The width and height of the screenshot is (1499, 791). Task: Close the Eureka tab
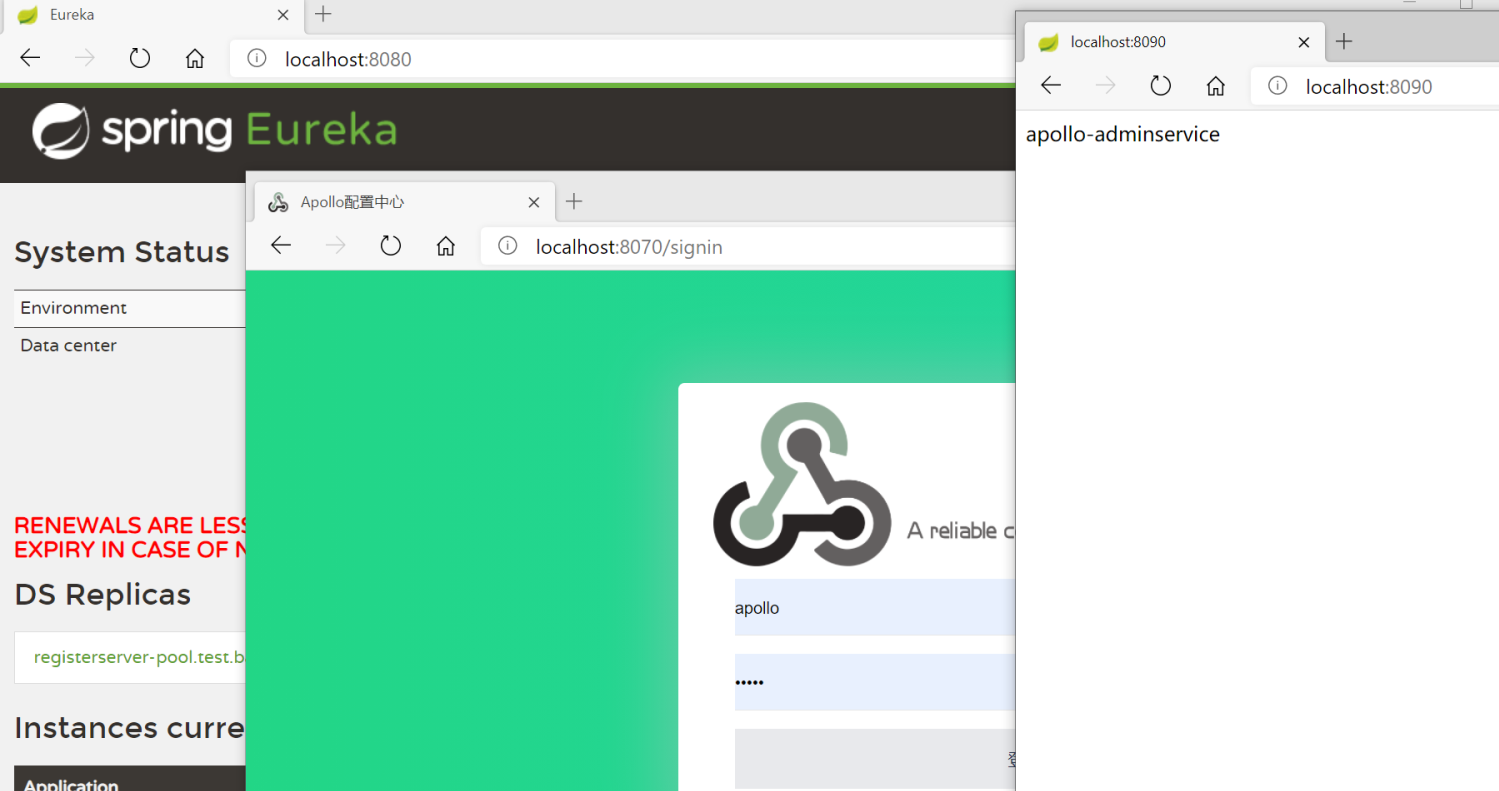[x=283, y=15]
